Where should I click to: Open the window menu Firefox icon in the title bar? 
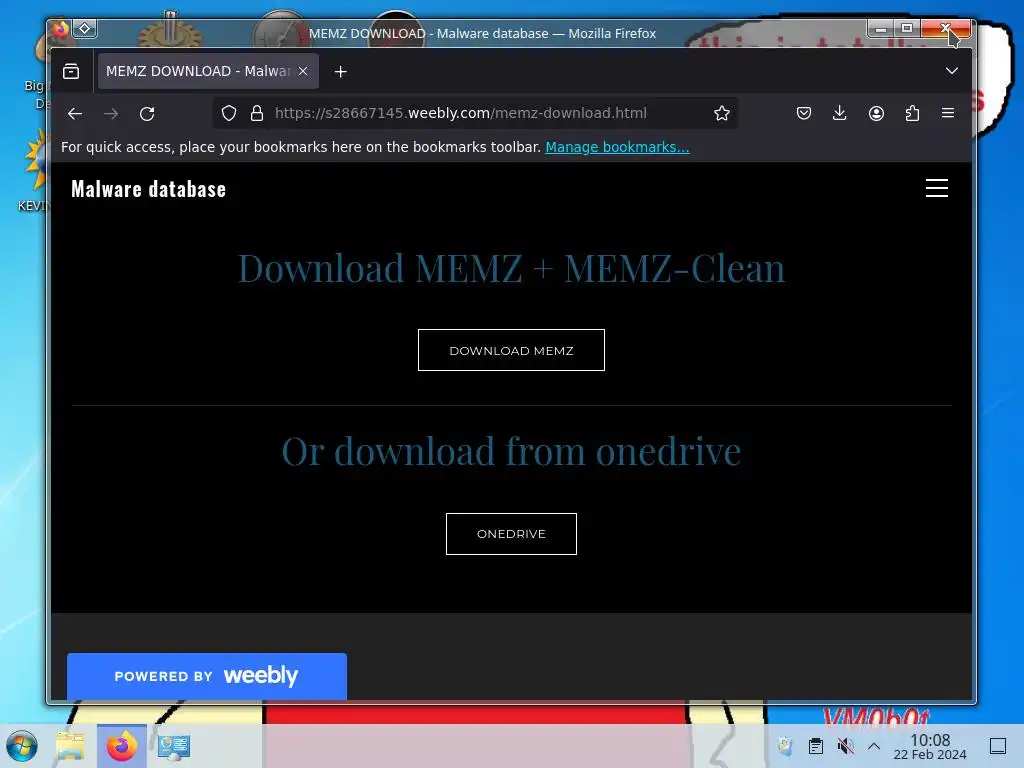(61, 29)
